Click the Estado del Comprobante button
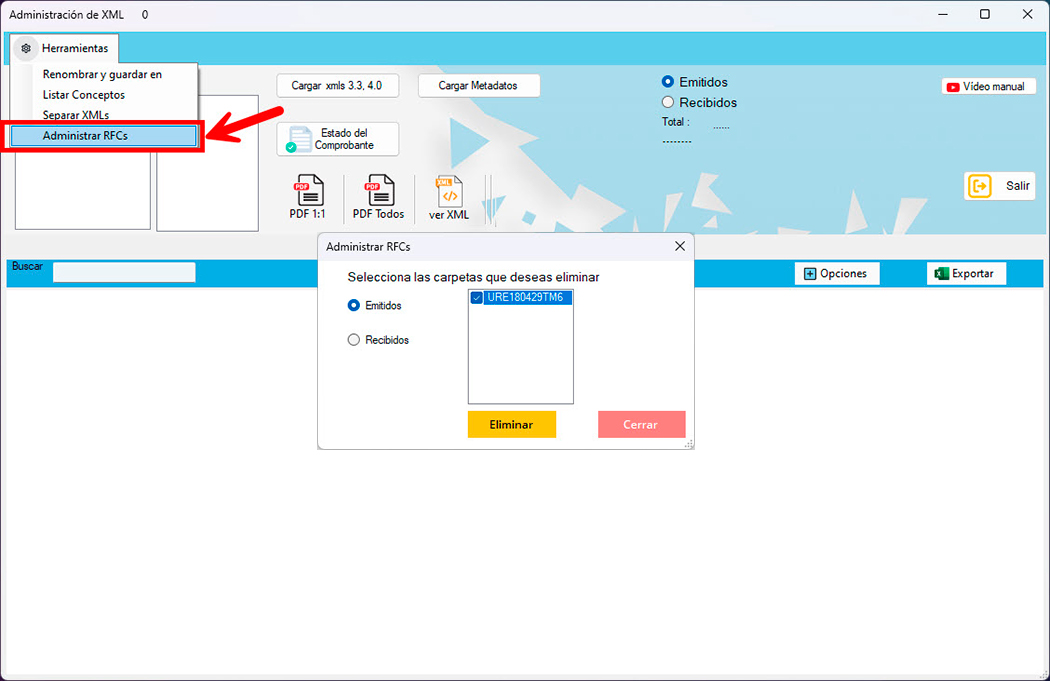 pos(337,139)
